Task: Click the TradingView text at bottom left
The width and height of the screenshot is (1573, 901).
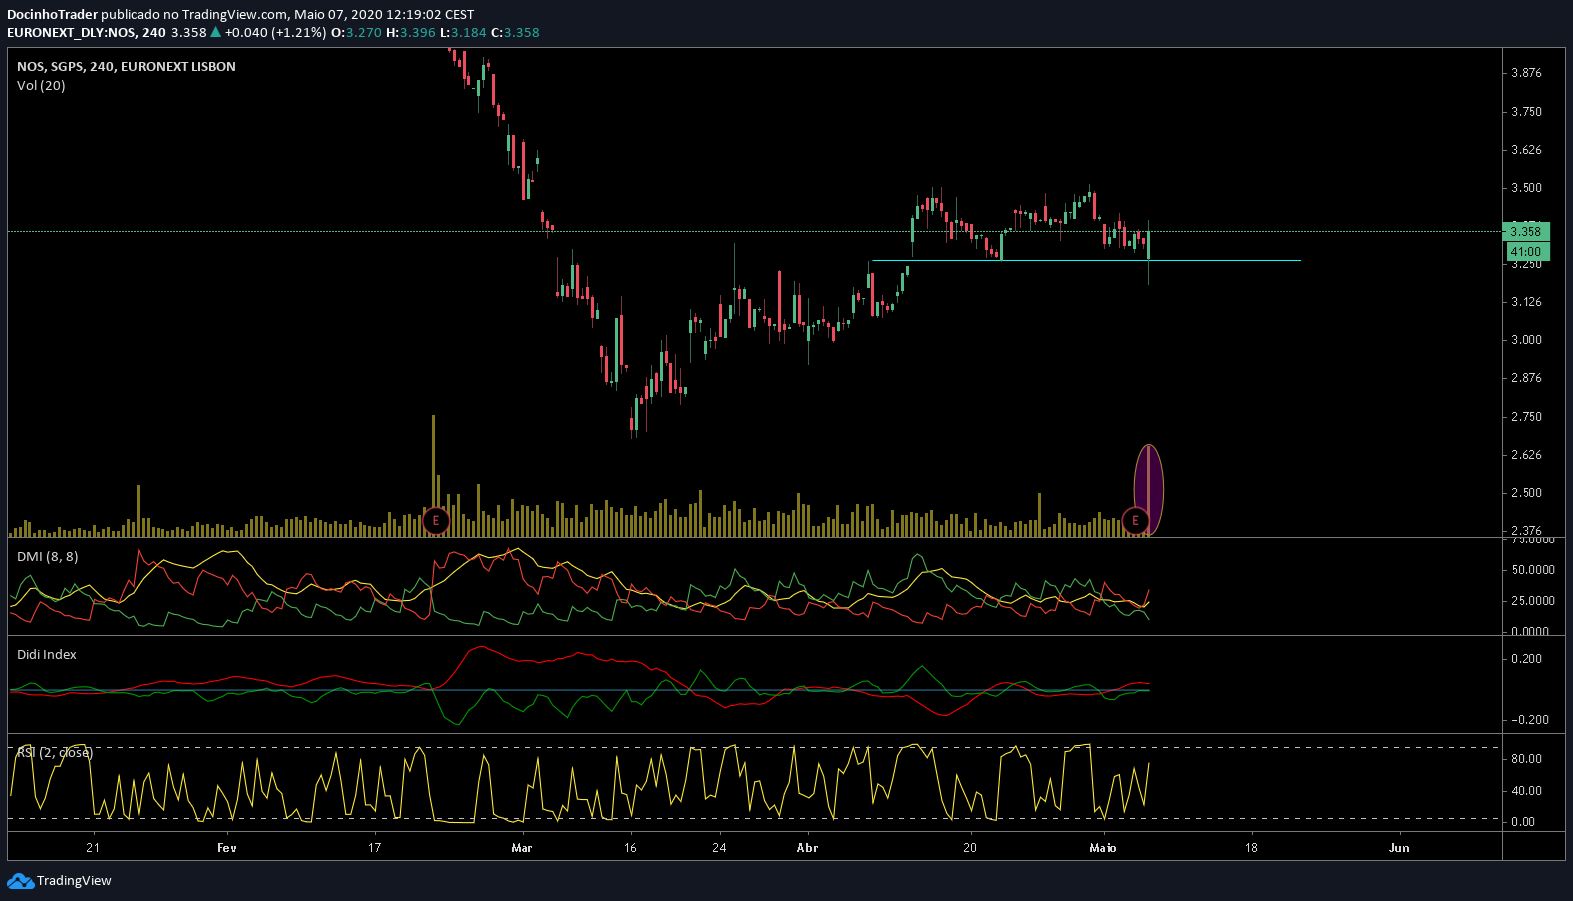Action: click(x=74, y=881)
